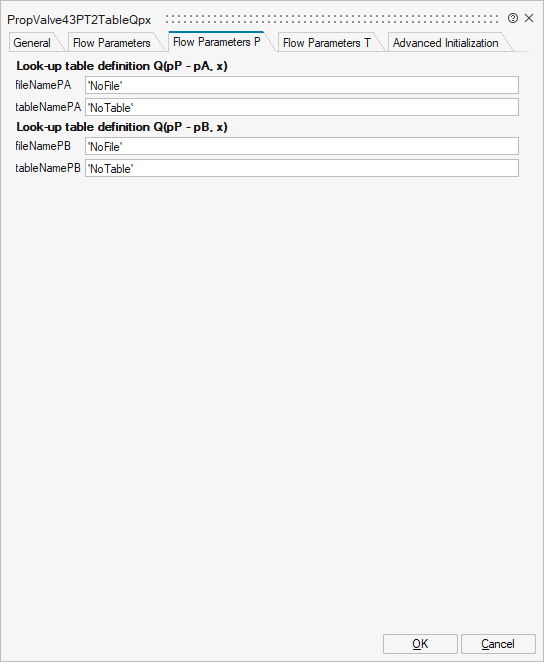The image size is (544, 662).
Task: Click the tableNamePB parameter label
Action: (x=48, y=168)
